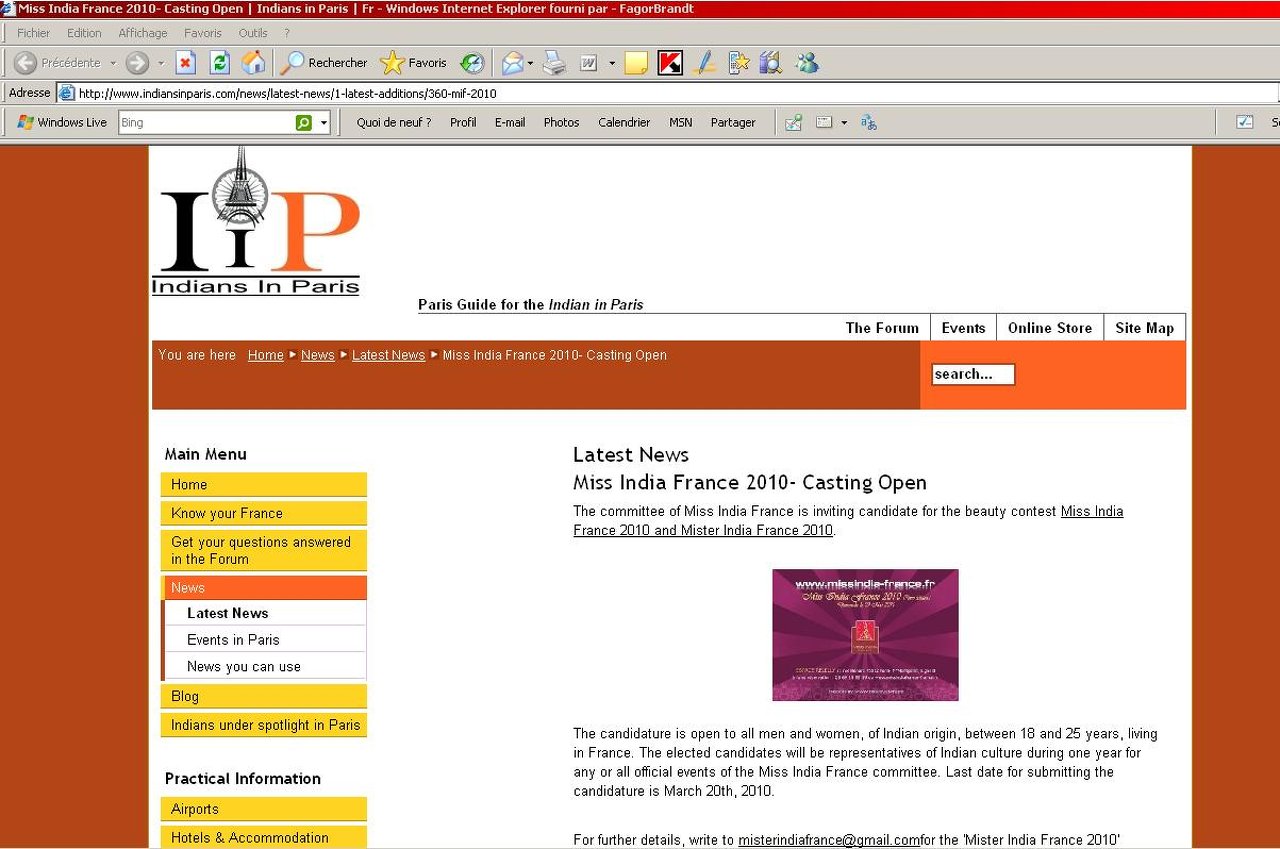This screenshot has height=849, width=1280.
Task: Click the green Bing search button
Action: 303,123
